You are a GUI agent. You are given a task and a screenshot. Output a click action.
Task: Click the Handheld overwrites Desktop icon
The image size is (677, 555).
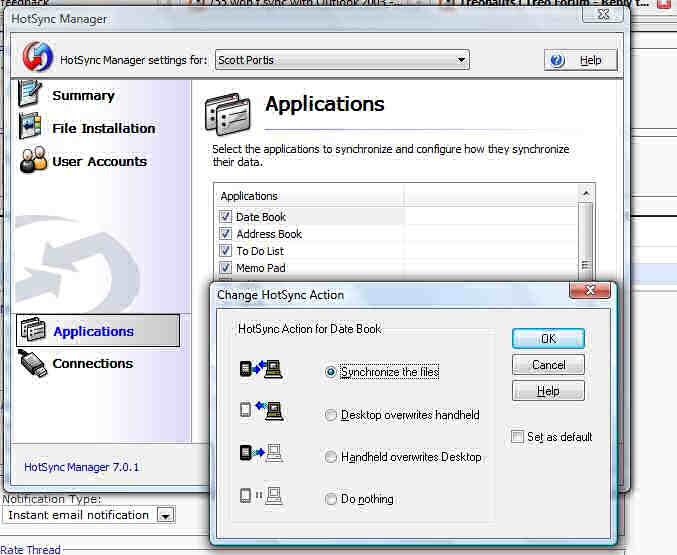click(x=261, y=453)
